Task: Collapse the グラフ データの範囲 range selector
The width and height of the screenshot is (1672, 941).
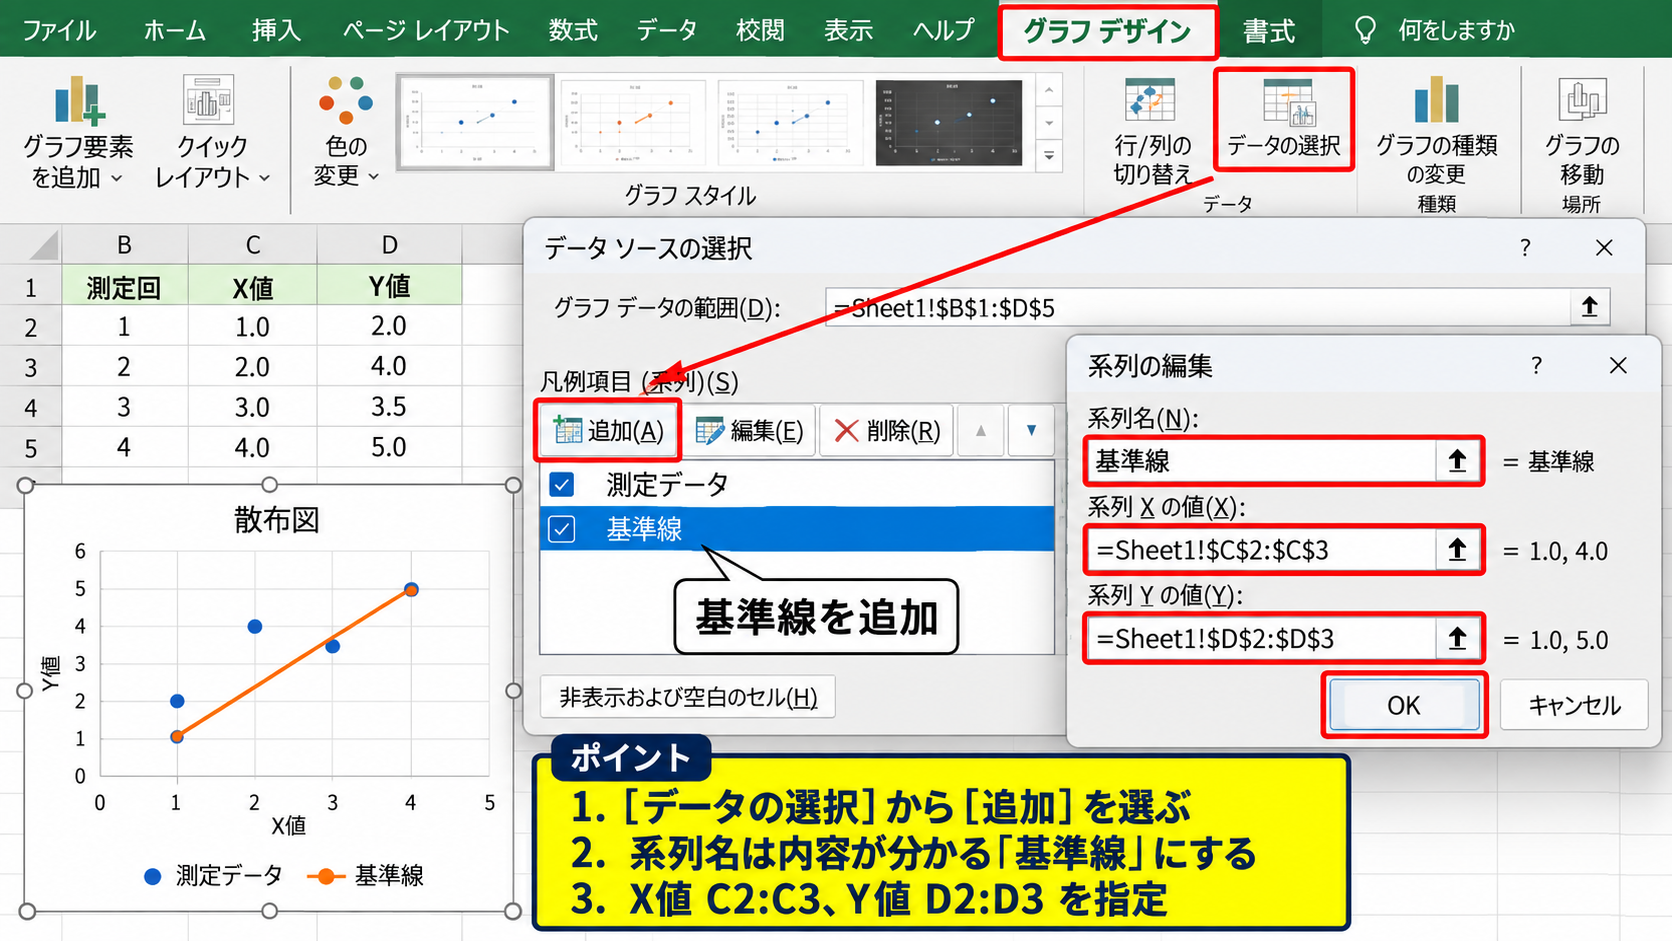Action: [1589, 307]
